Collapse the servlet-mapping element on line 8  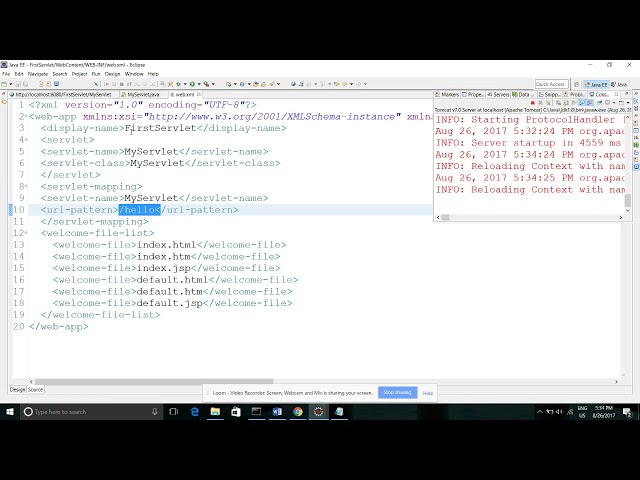tap(27, 187)
